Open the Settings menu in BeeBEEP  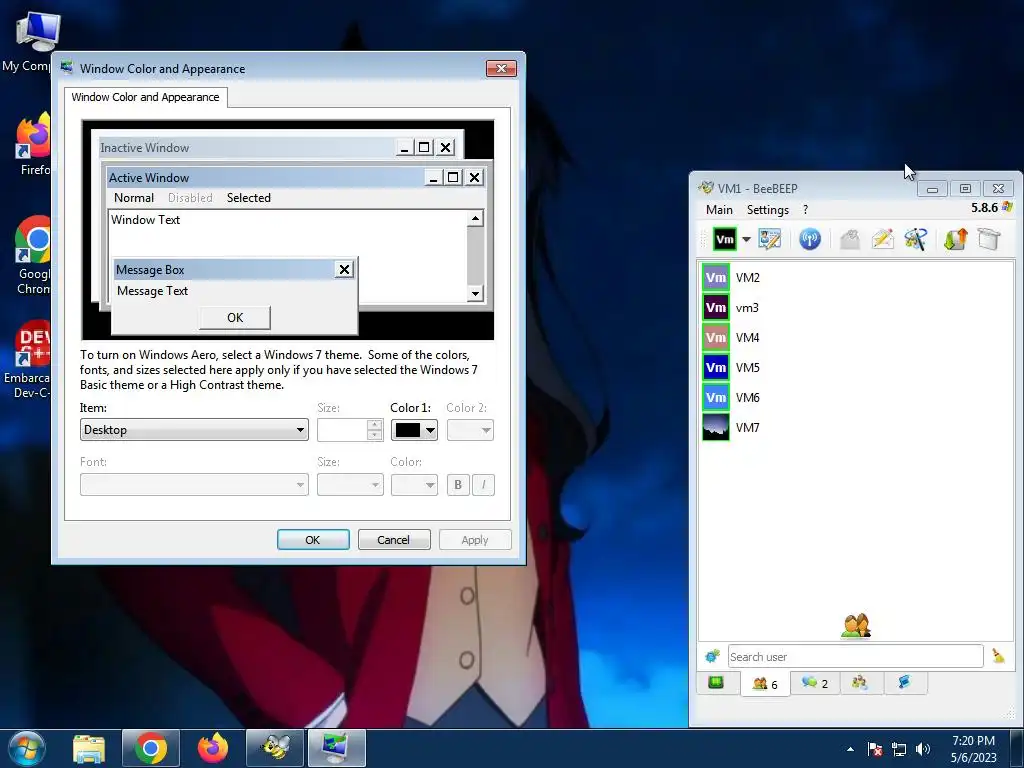pos(767,210)
